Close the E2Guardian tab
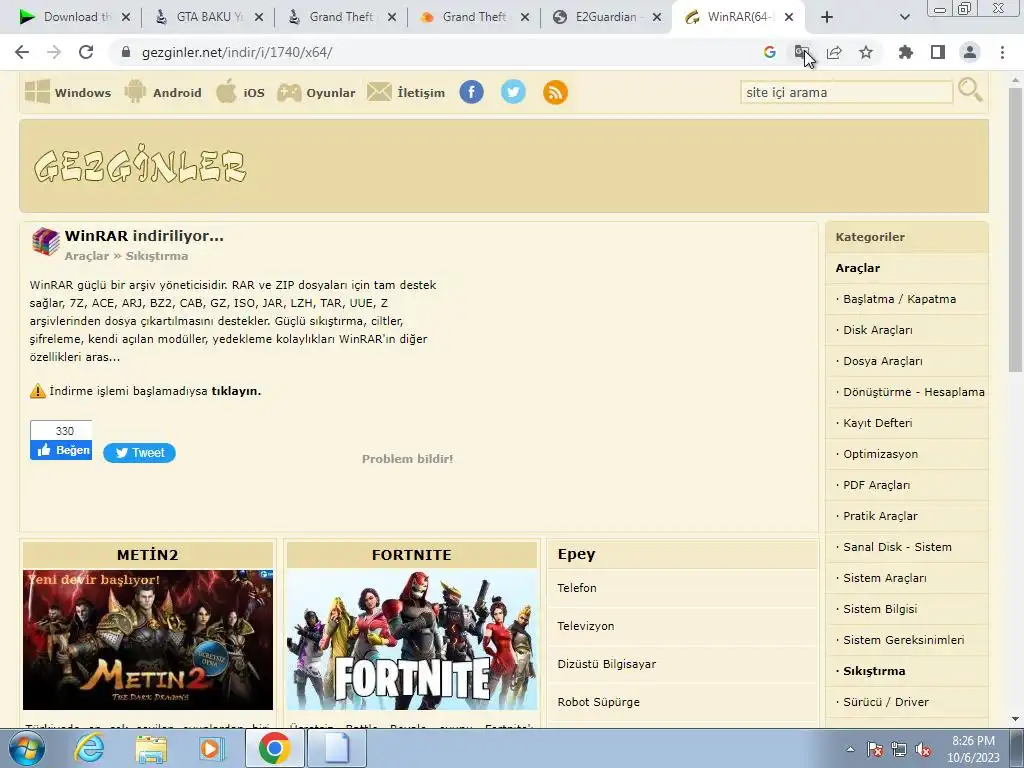Screen dimensions: 1024x768 [x=657, y=17]
